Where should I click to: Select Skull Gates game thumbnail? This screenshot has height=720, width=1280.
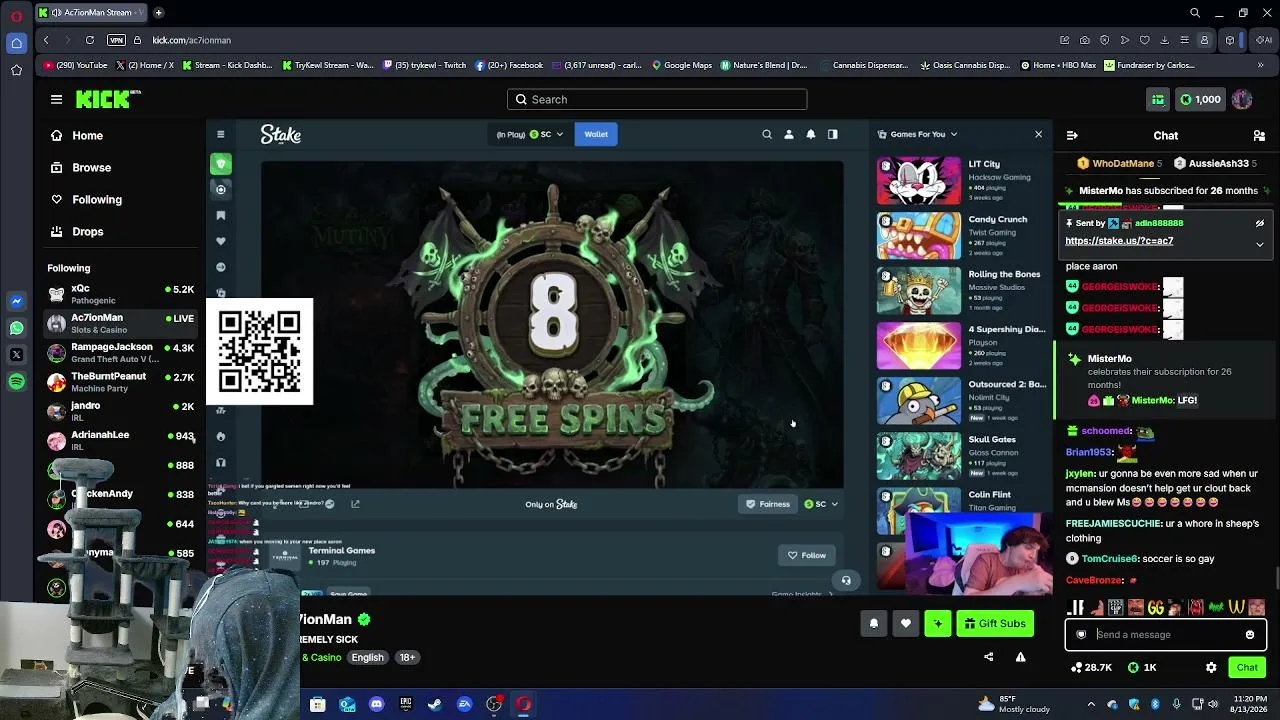918,456
